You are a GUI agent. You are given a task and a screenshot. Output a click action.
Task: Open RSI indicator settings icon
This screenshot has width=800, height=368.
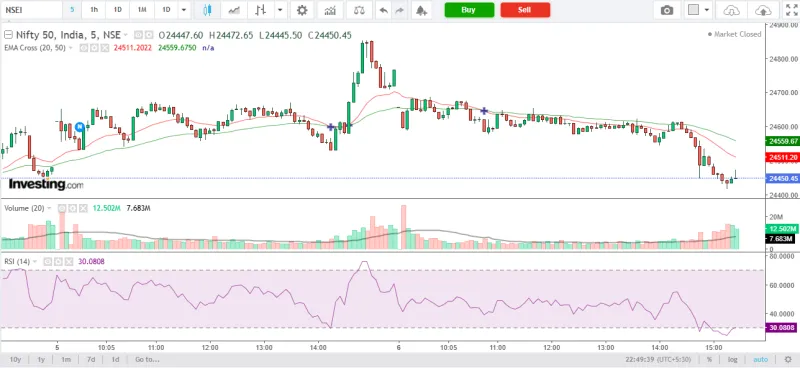pyautogui.click(x=58, y=261)
